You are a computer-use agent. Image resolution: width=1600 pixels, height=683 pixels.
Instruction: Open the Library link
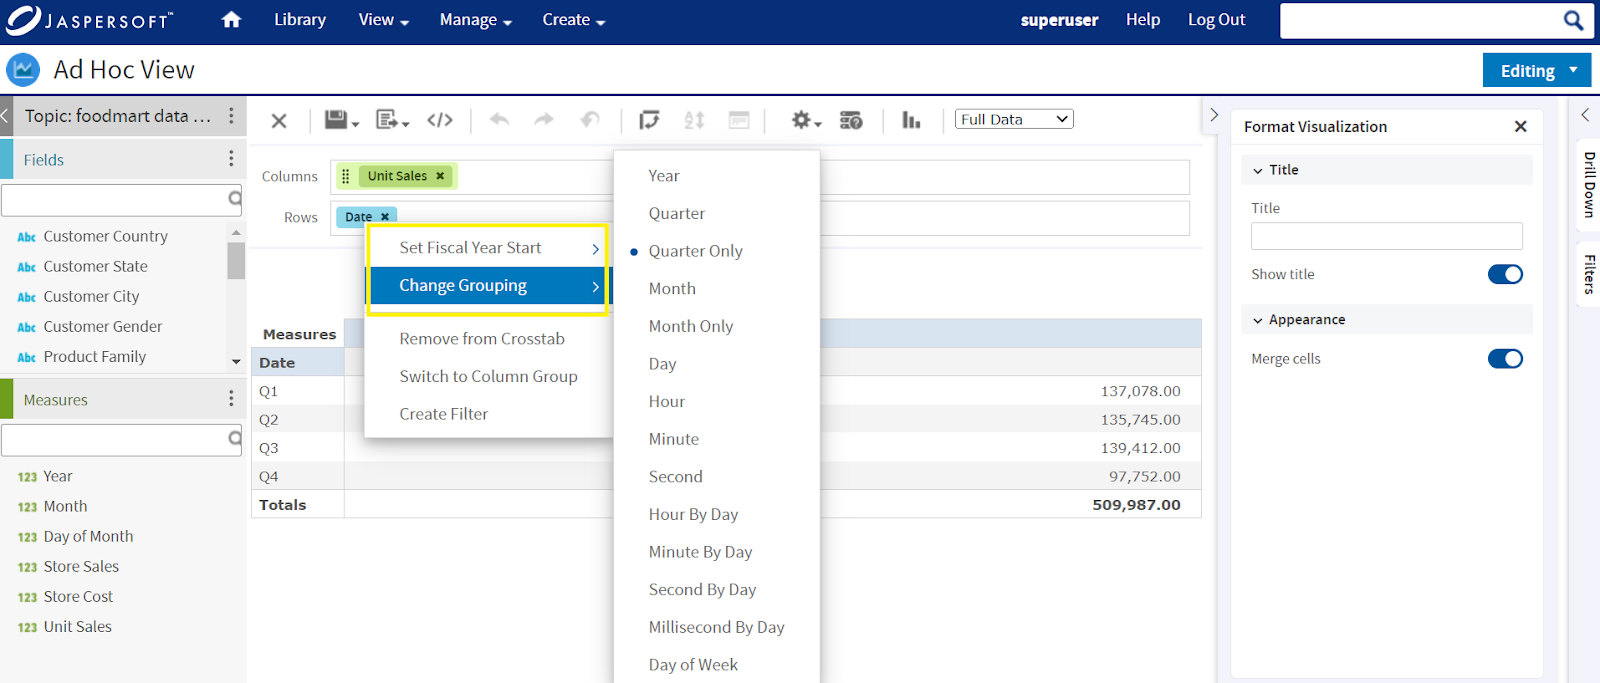pyautogui.click(x=300, y=20)
